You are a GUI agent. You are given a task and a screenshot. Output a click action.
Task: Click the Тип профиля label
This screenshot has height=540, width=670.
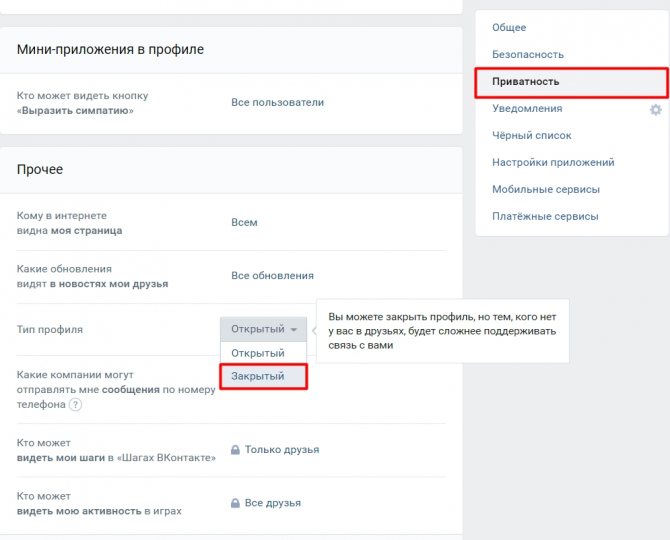pyautogui.click(x=50, y=329)
